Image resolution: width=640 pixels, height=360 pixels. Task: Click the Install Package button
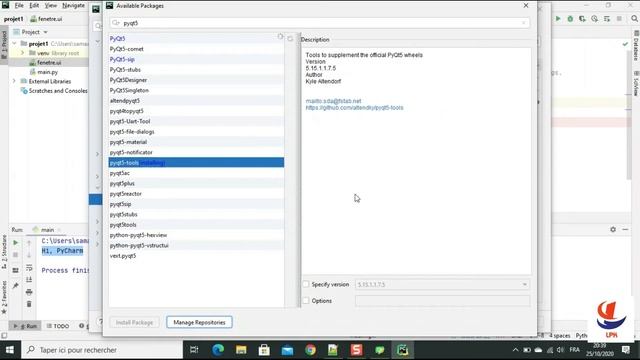coord(134,322)
